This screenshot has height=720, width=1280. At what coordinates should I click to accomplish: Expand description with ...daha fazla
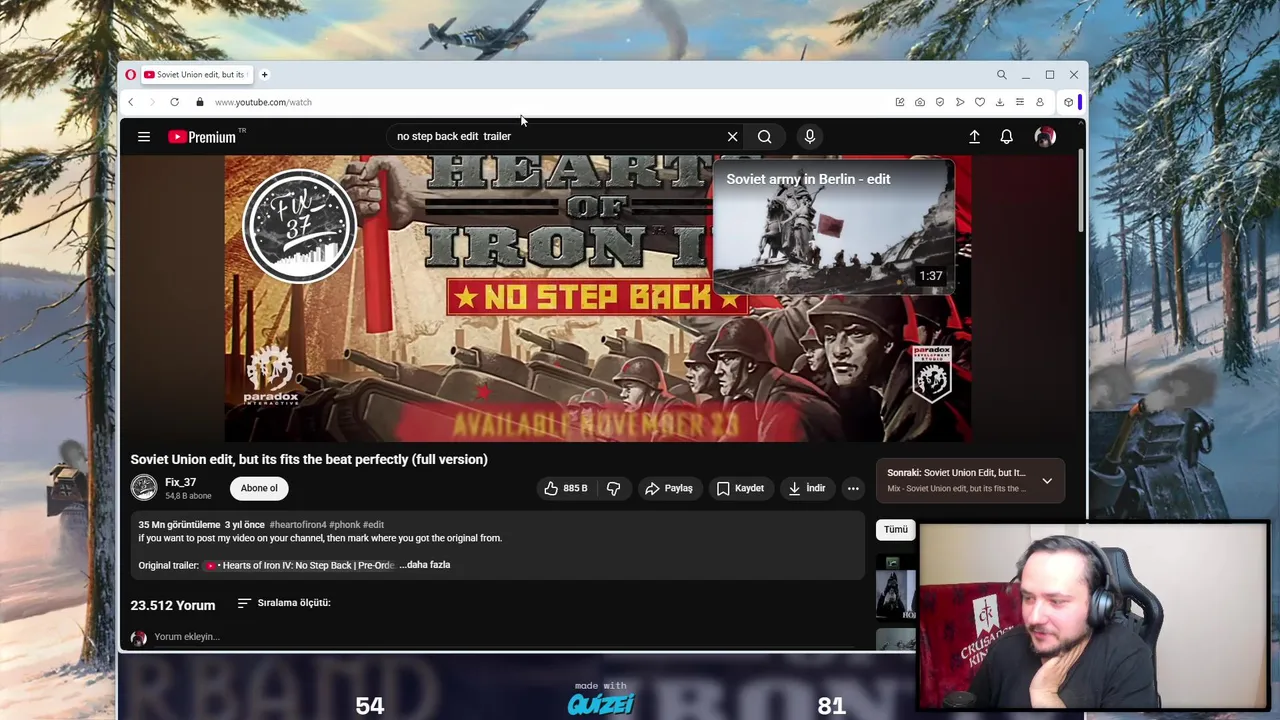(x=425, y=565)
